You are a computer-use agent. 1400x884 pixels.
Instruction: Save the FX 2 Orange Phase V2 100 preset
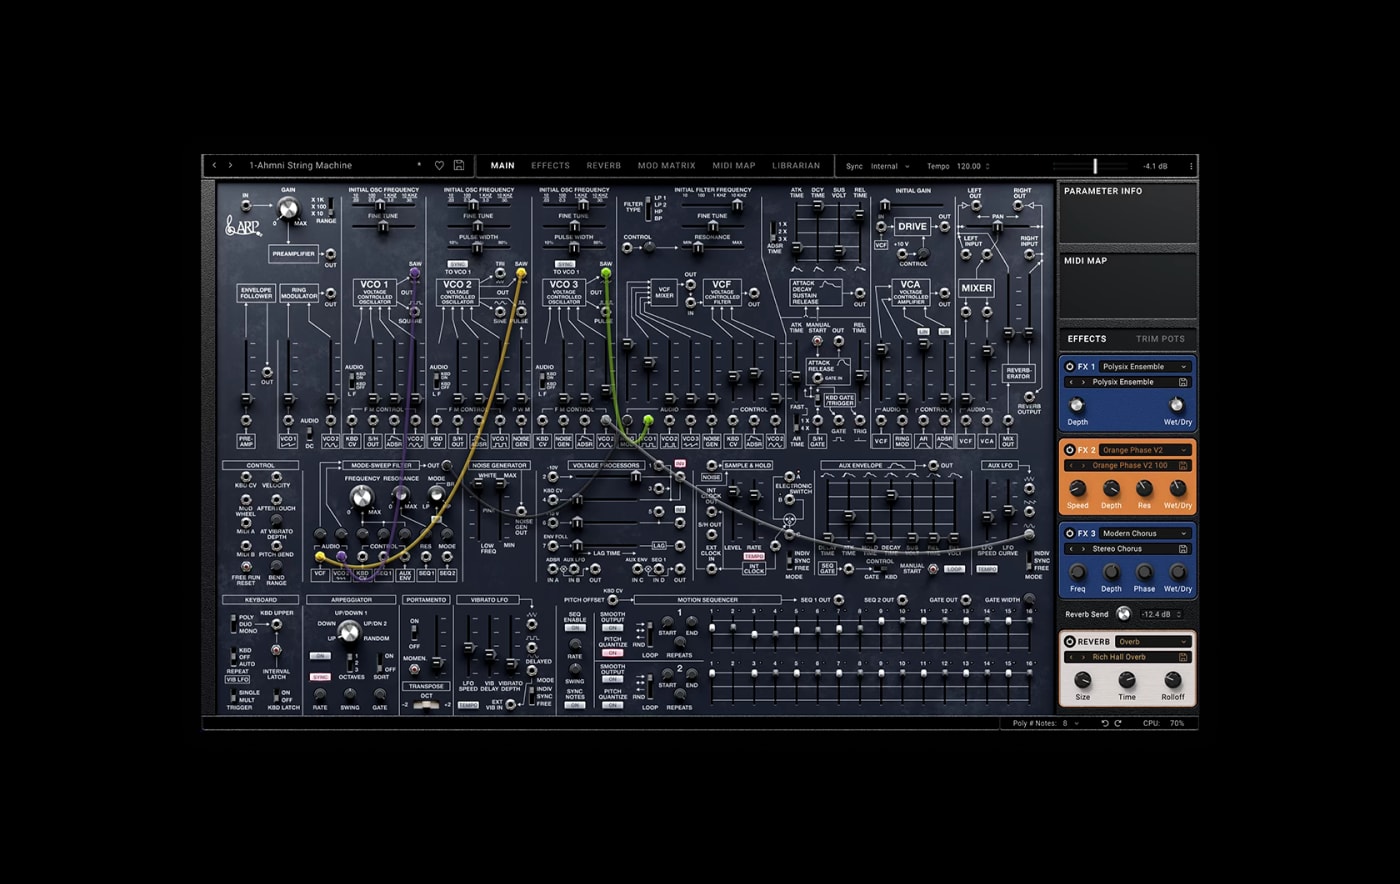(1183, 466)
